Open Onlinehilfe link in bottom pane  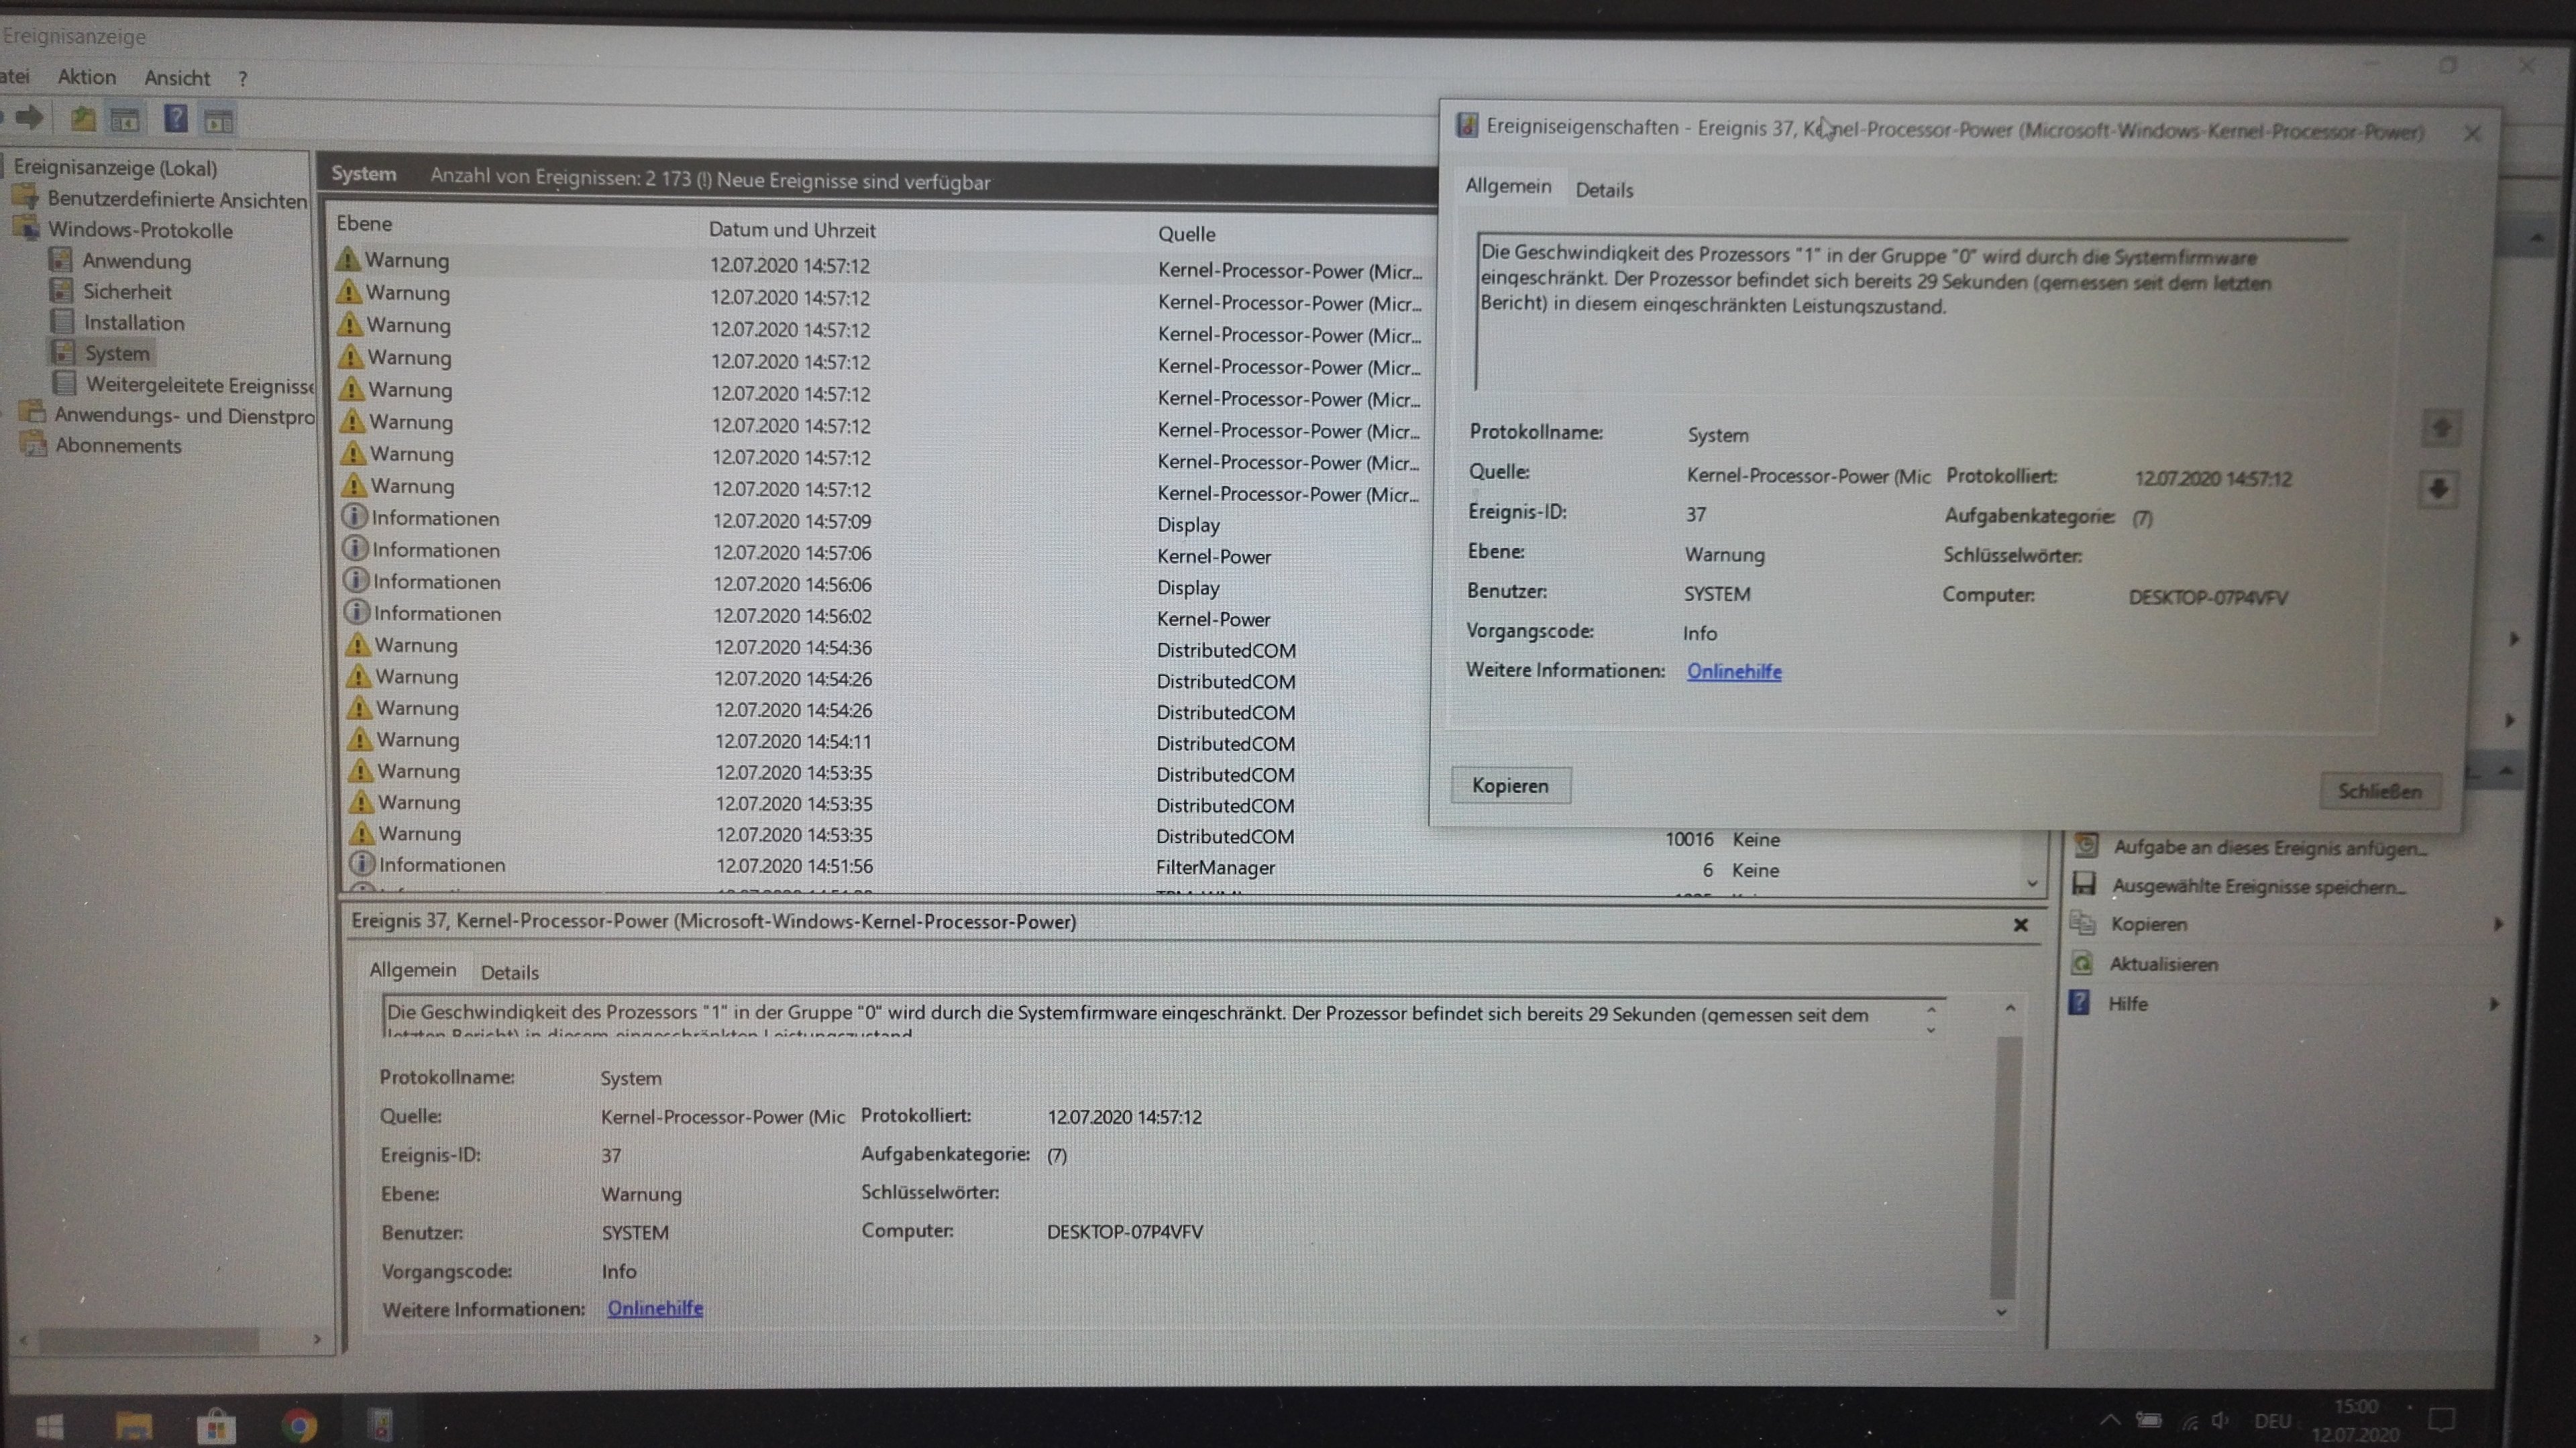(655, 1308)
